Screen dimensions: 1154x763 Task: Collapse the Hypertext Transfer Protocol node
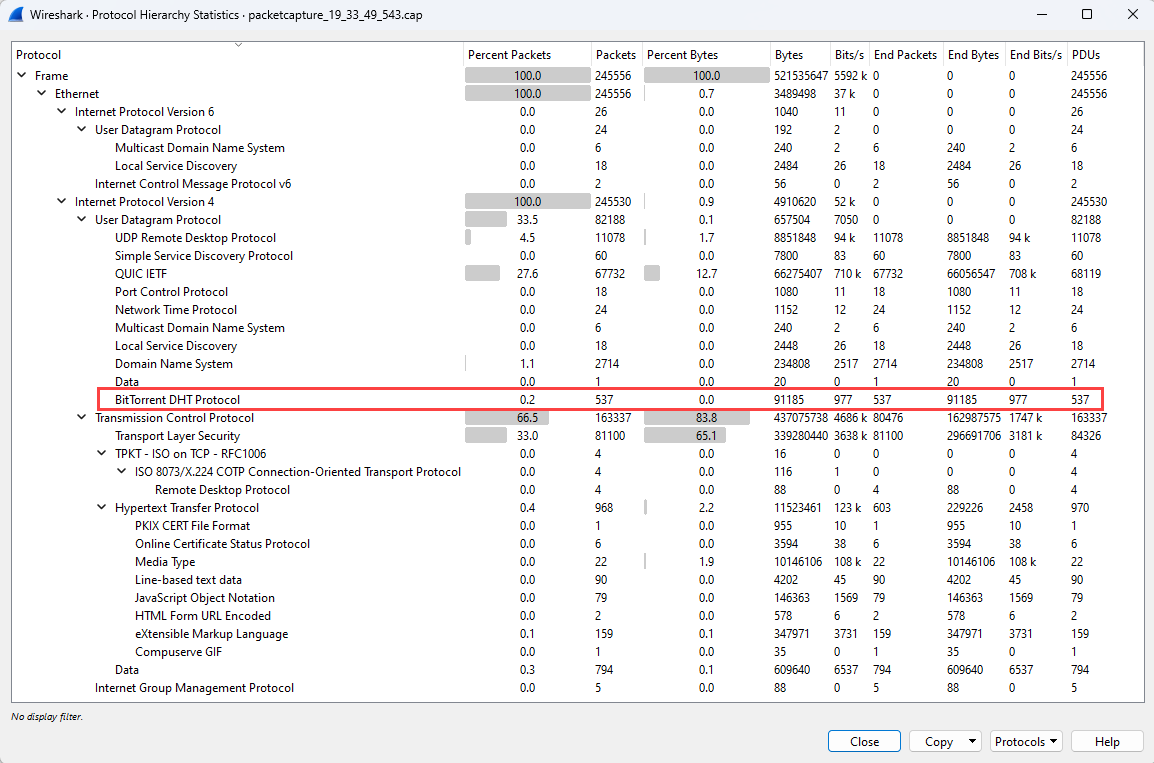point(100,507)
